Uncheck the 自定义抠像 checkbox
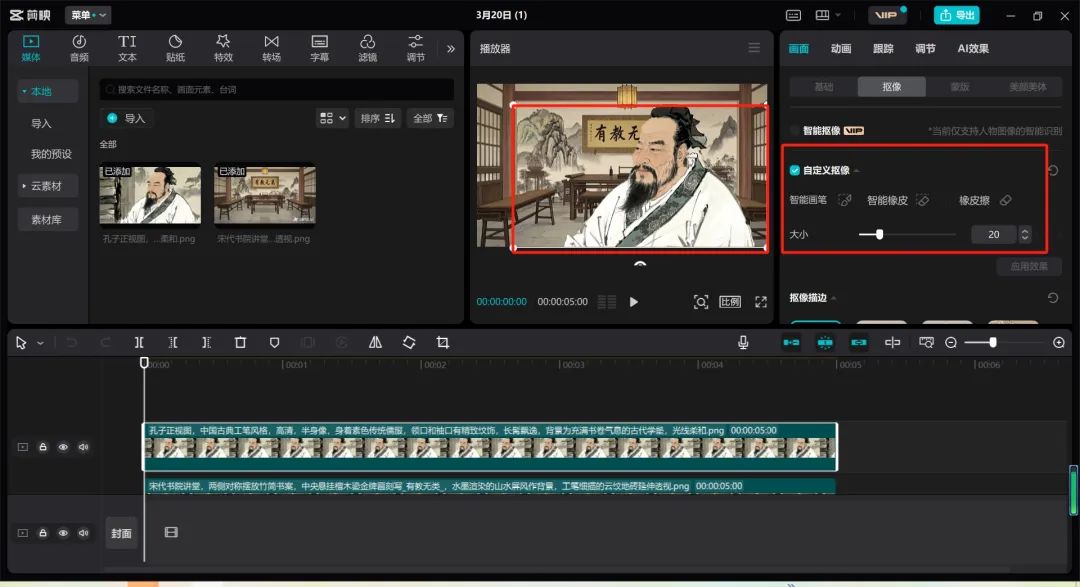Image resolution: width=1080 pixels, height=587 pixels. [795, 170]
